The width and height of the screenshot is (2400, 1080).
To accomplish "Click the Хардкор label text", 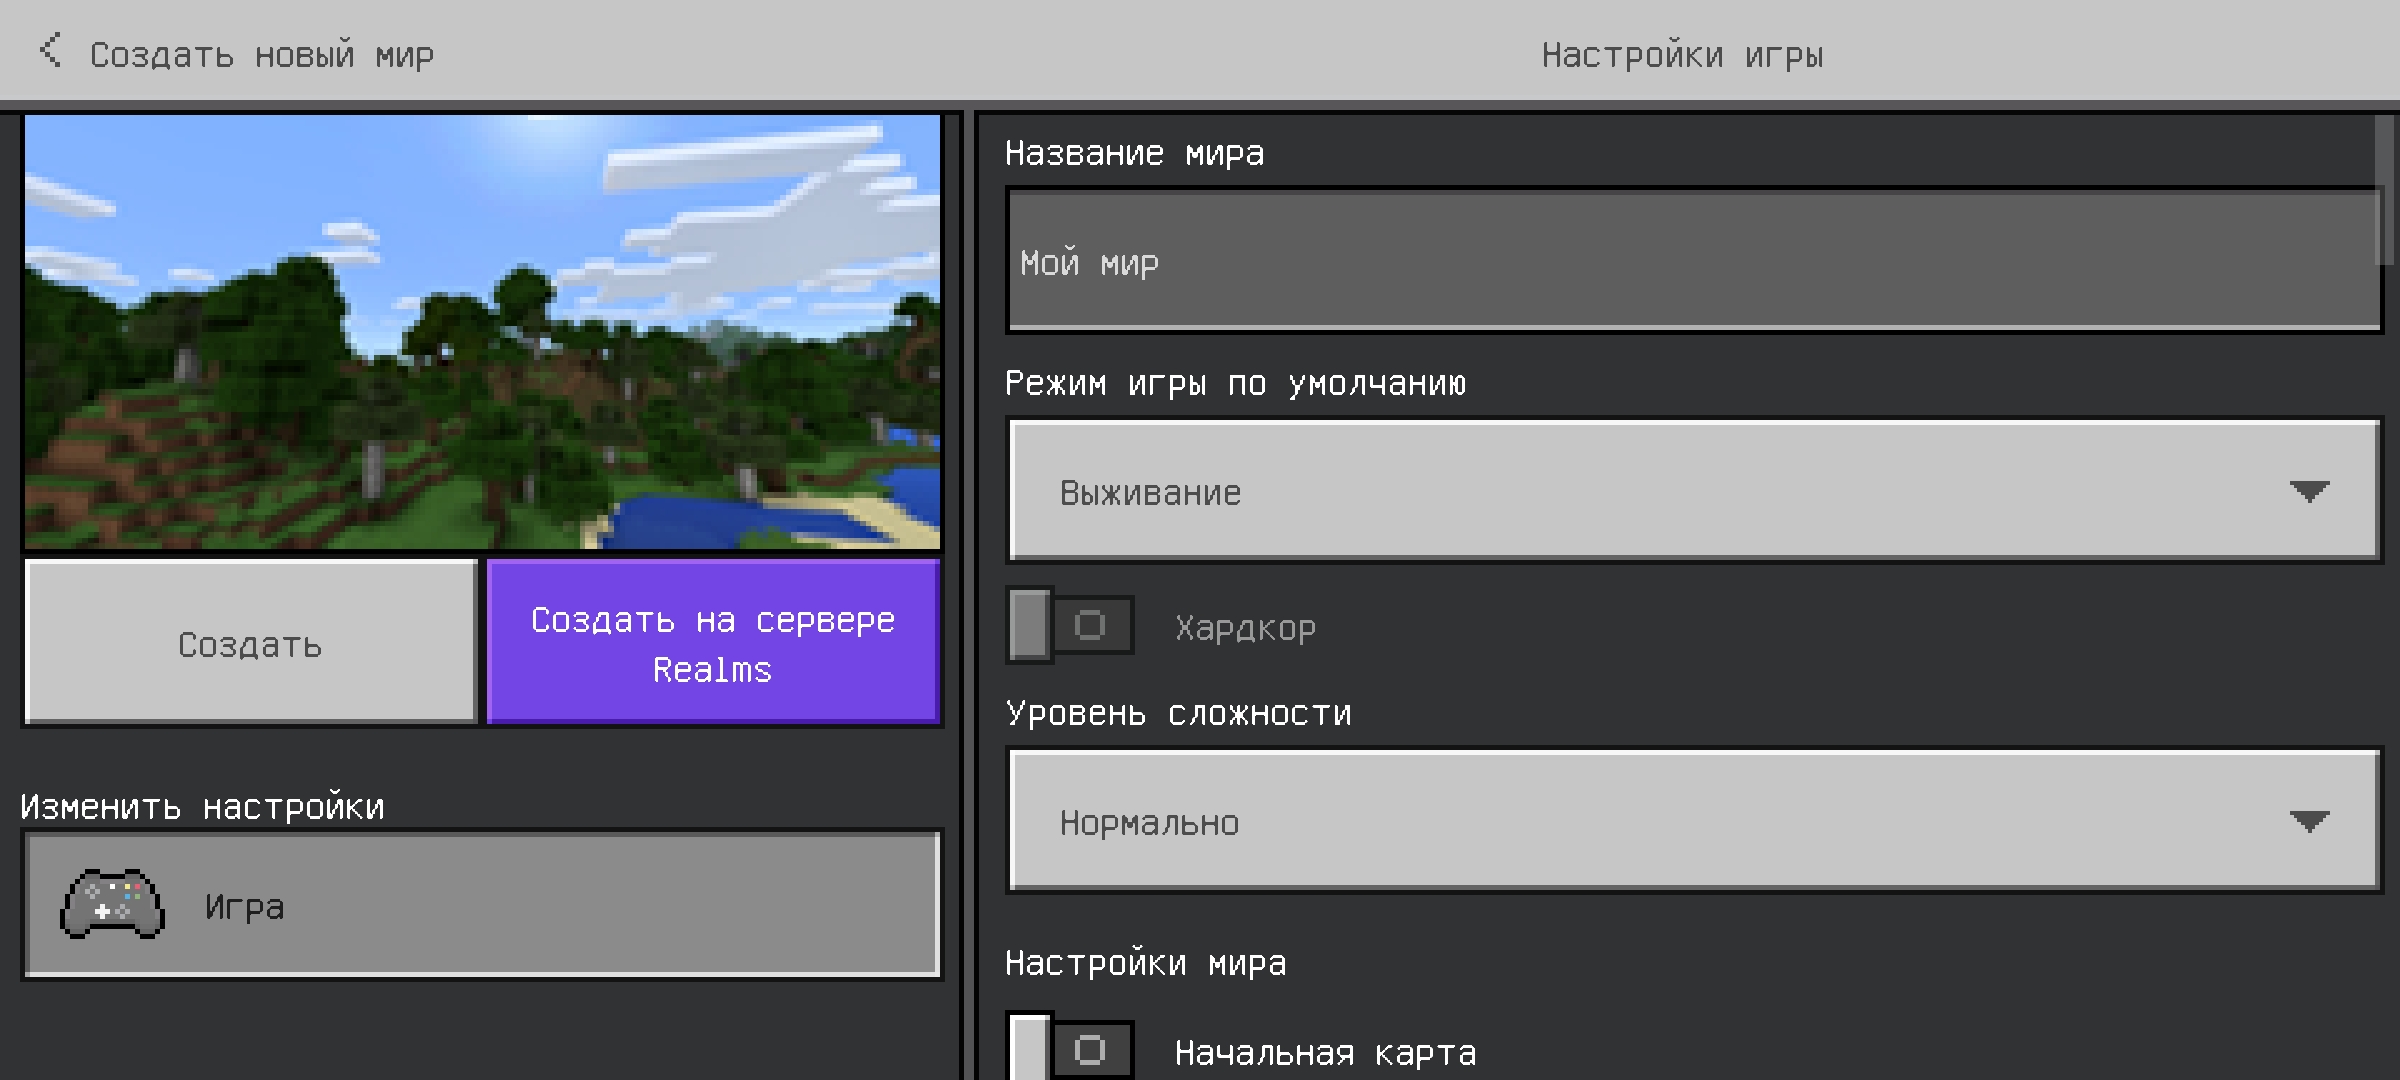I will [x=1245, y=629].
